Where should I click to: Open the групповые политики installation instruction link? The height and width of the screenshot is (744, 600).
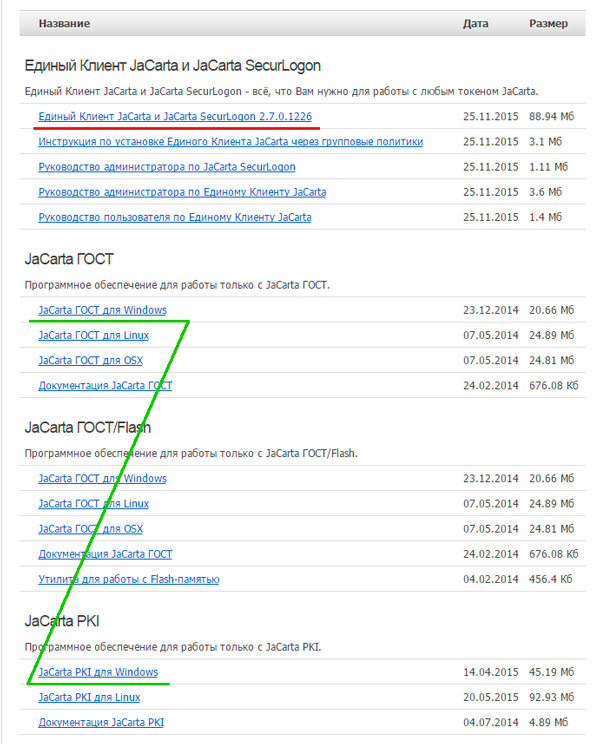coord(231,141)
